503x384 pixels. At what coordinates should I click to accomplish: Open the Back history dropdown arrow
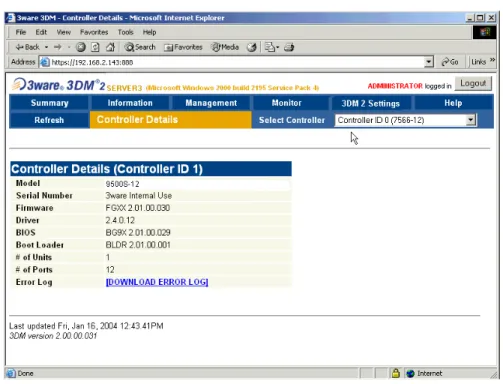(46, 47)
